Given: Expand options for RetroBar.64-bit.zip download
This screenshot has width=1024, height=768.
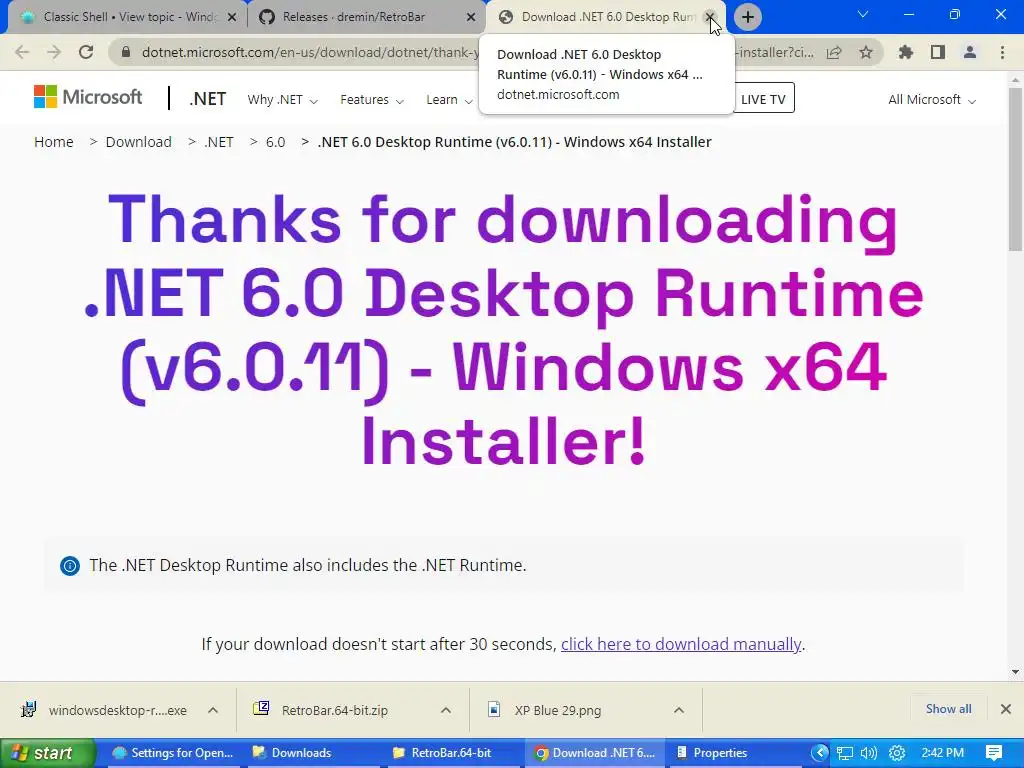Looking at the screenshot, I should coord(446,710).
